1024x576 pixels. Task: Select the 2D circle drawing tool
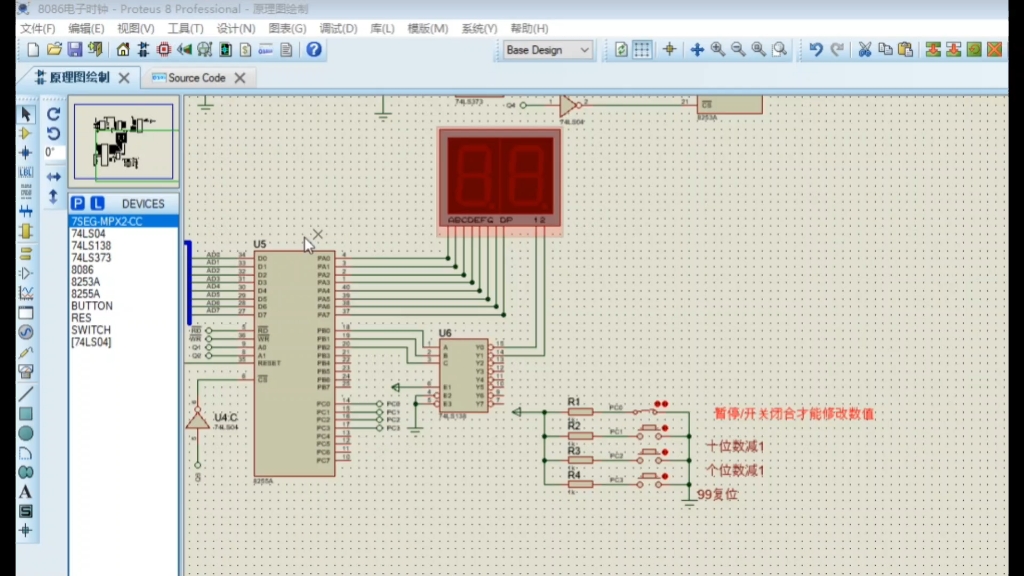[25, 433]
